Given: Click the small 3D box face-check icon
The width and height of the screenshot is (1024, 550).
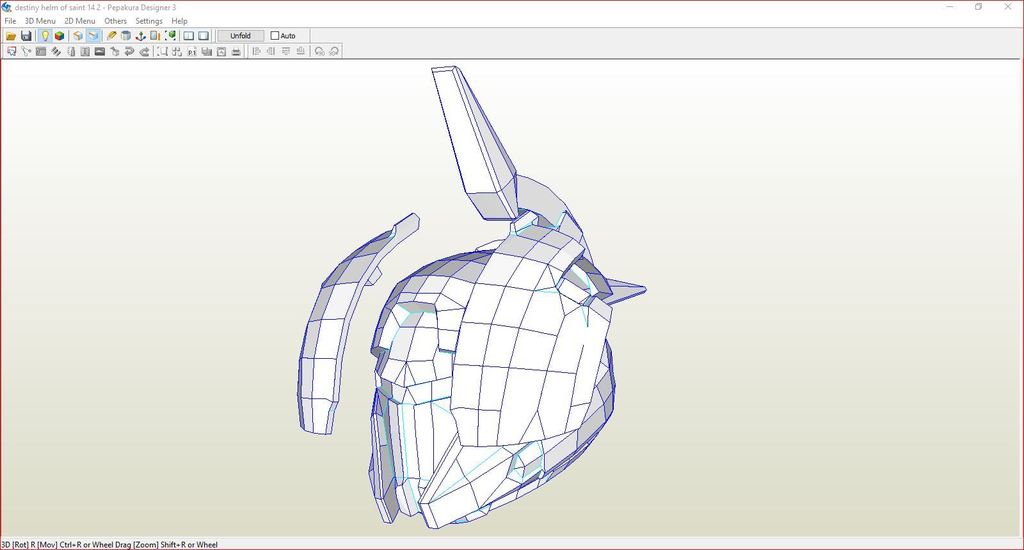Looking at the screenshot, I should tap(114, 52).
